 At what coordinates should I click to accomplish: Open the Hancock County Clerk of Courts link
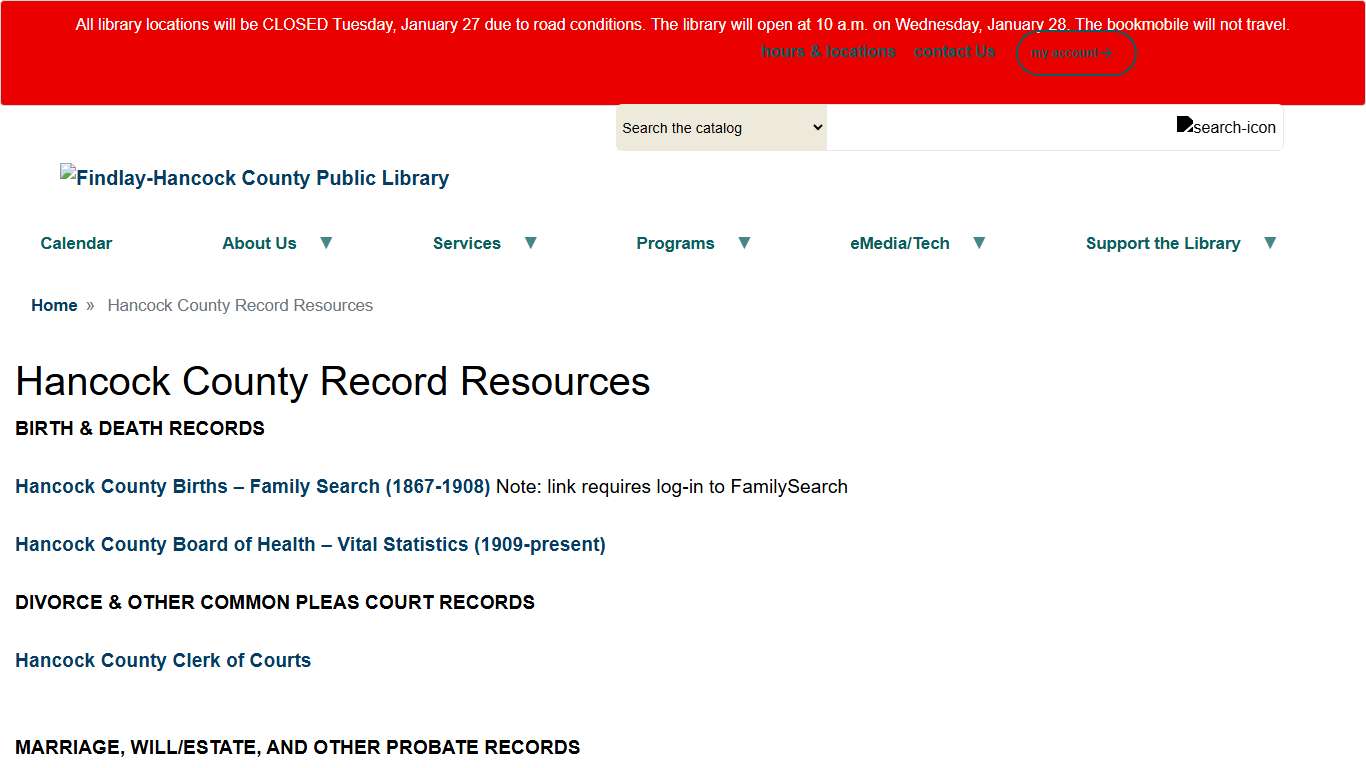(162, 660)
